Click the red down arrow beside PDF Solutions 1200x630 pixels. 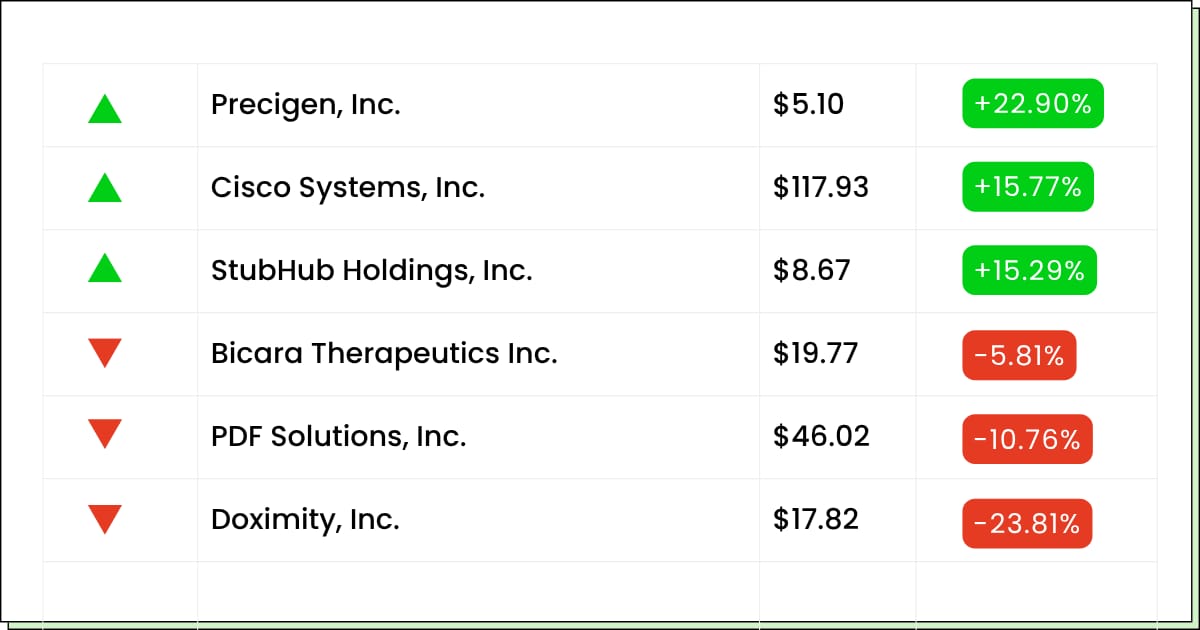[x=105, y=434]
